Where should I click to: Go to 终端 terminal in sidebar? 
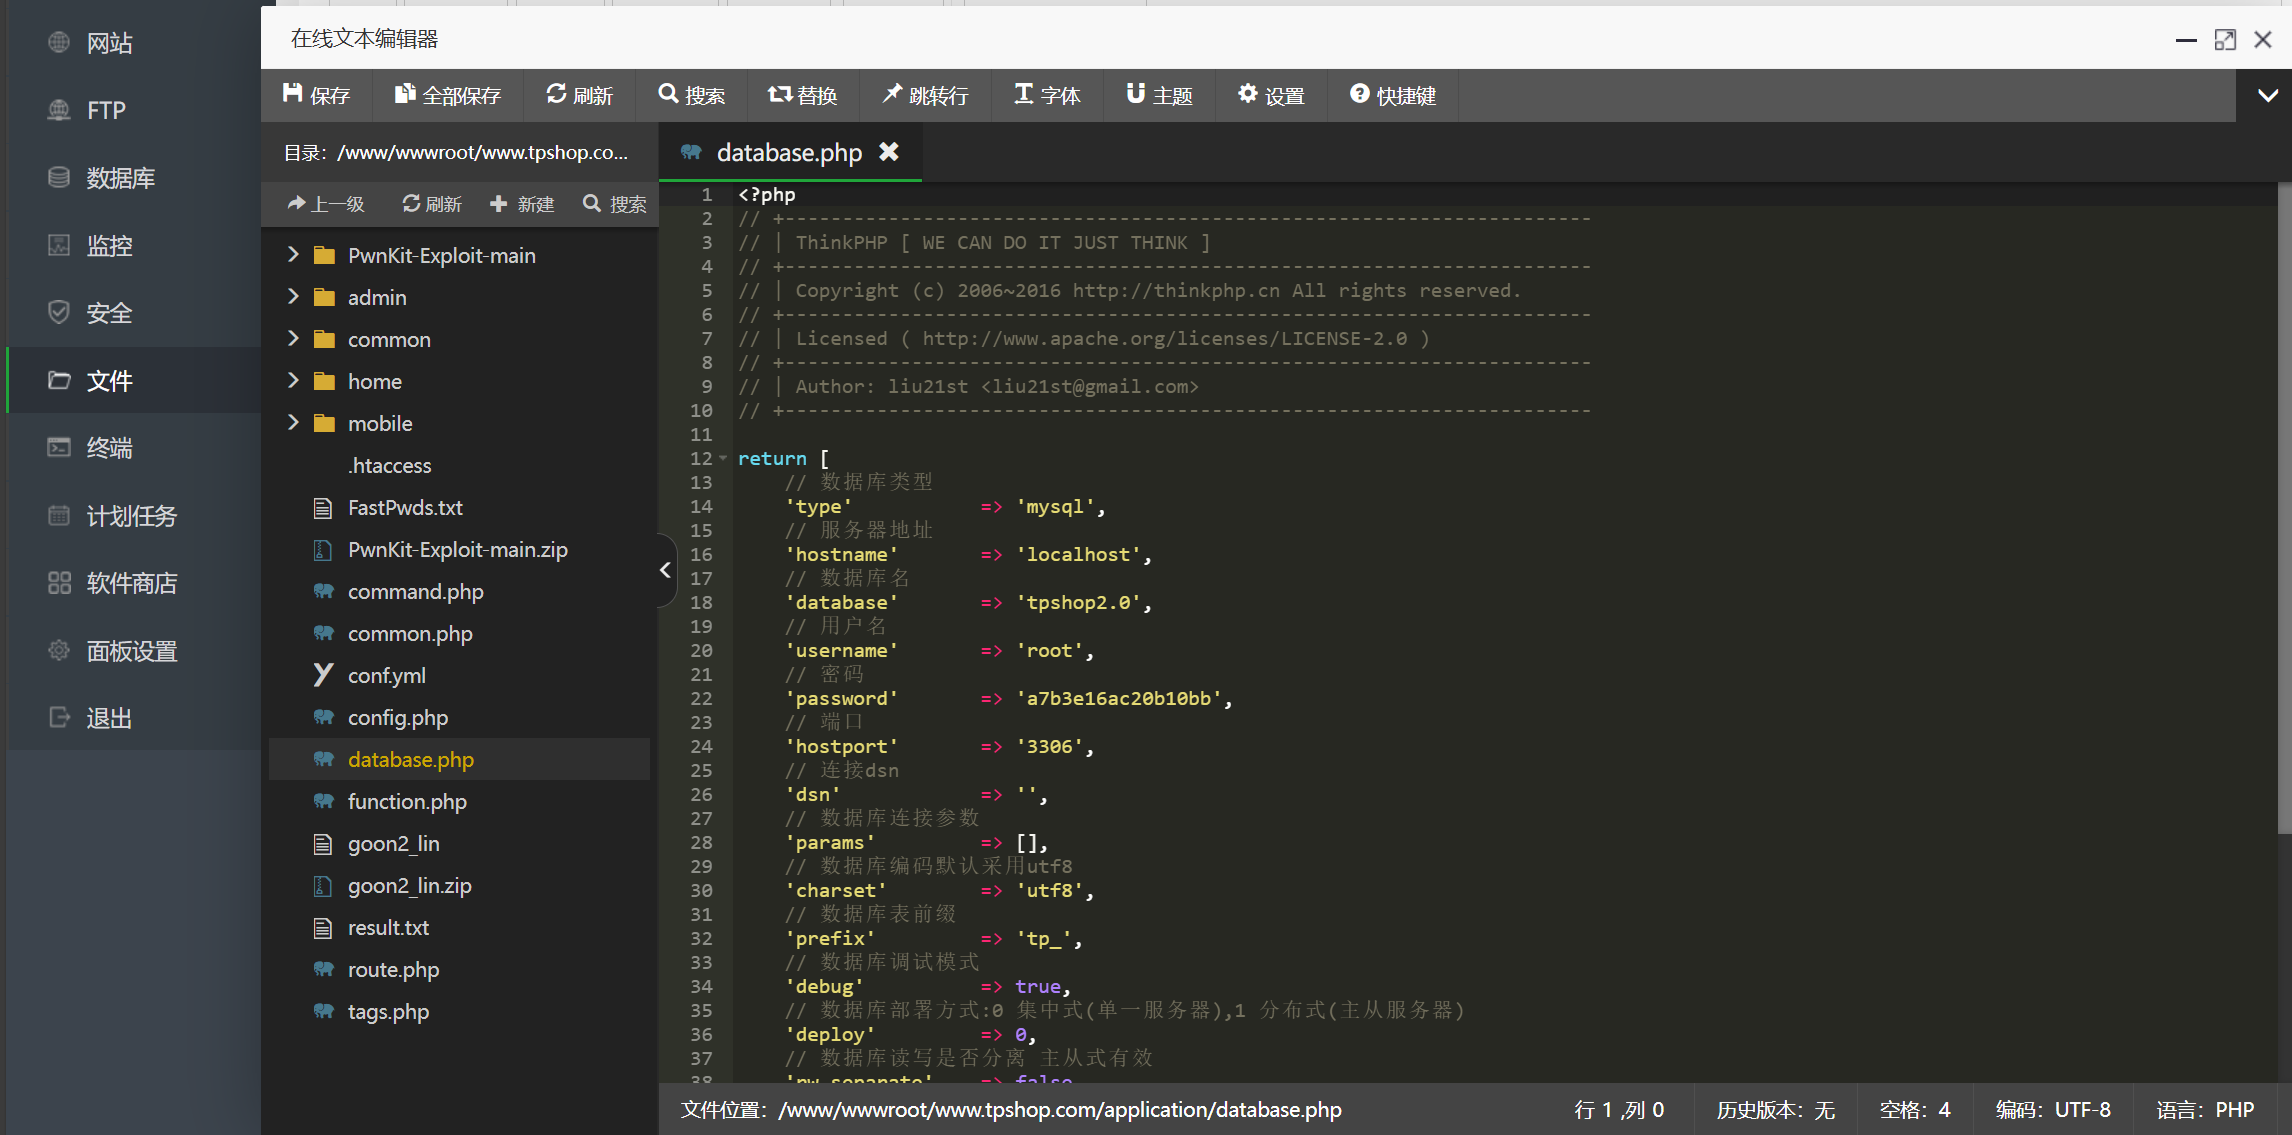(109, 448)
